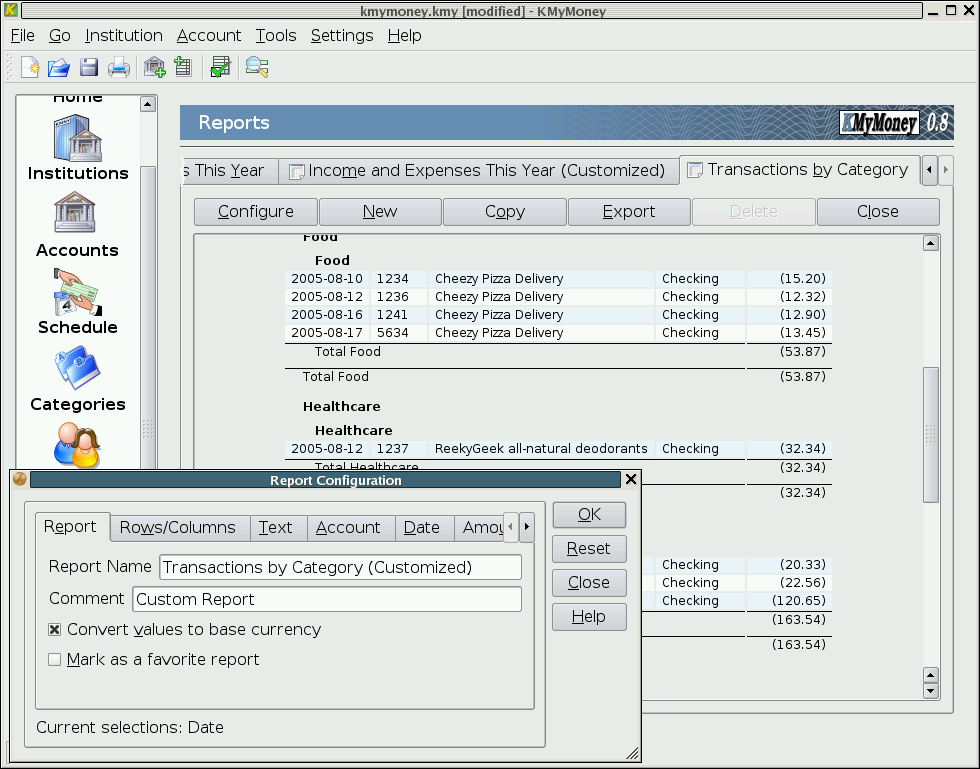Click the Report Name text field
Screen dimensions: 980x769
[340, 567]
